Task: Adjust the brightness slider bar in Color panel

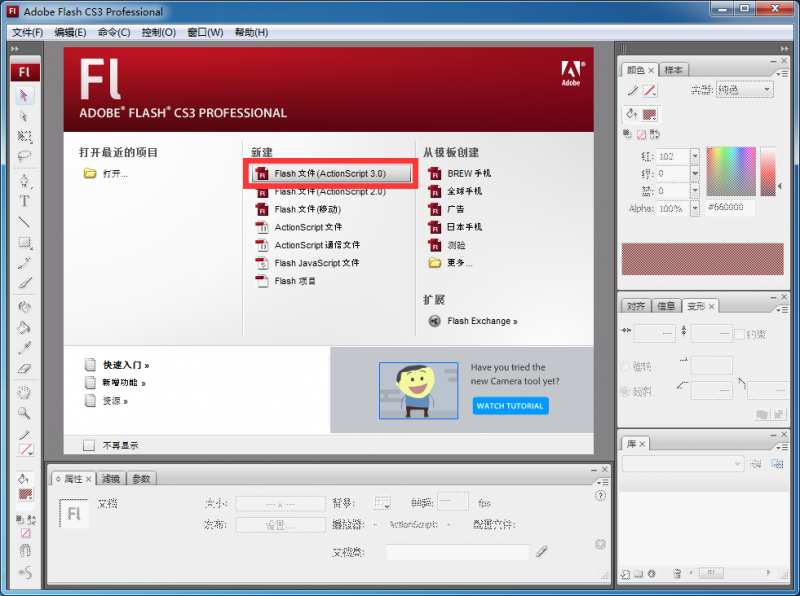Action: [x=768, y=171]
